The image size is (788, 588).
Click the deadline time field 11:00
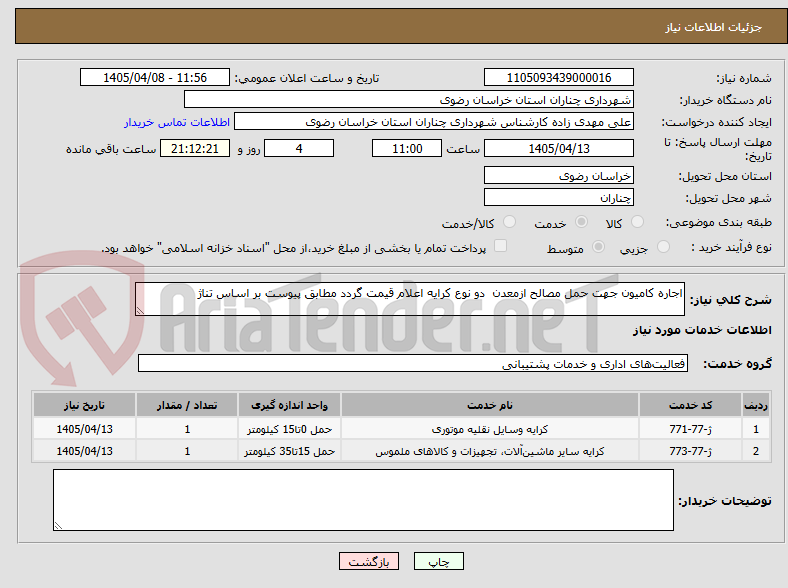point(407,148)
